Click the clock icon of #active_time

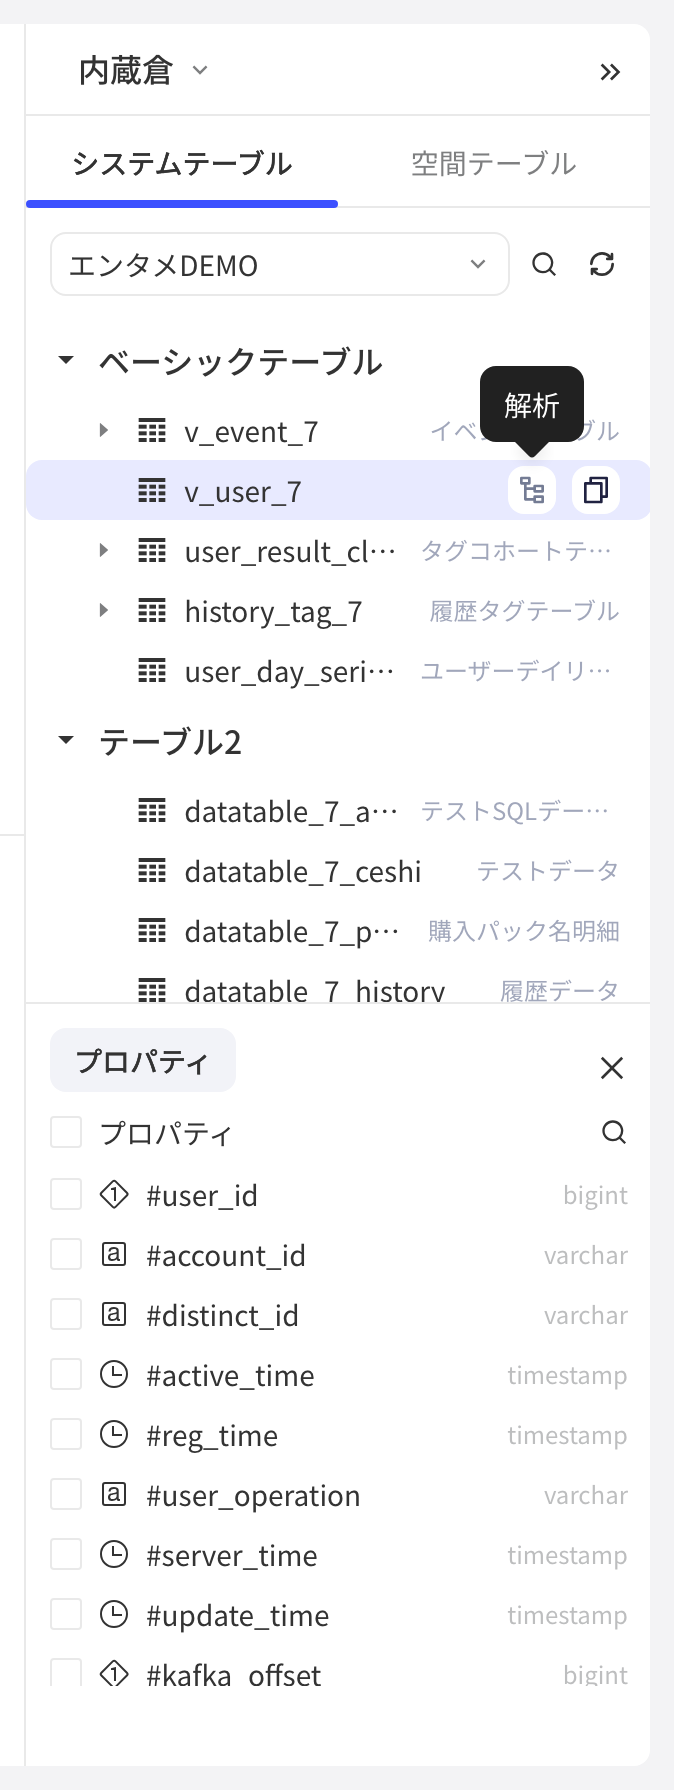click(x=114, y=1375)
